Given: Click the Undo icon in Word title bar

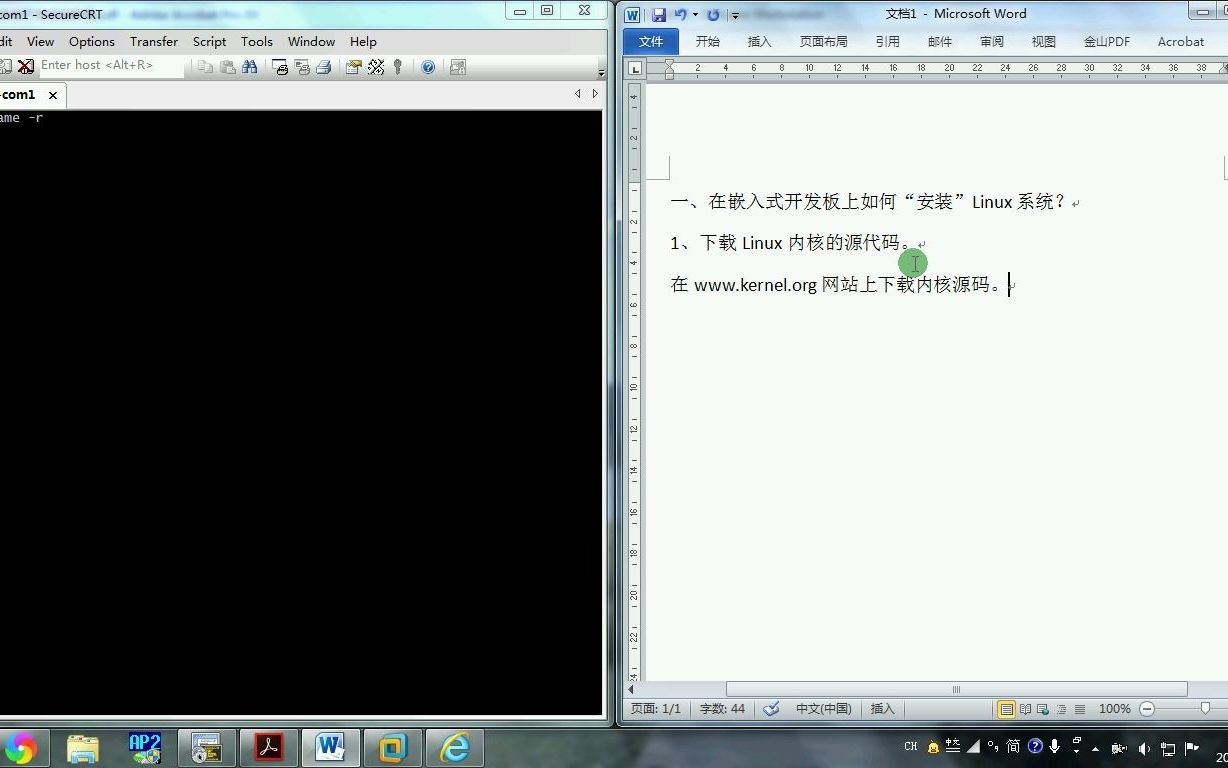Looking at the screenshot, I should pos(681,14).
